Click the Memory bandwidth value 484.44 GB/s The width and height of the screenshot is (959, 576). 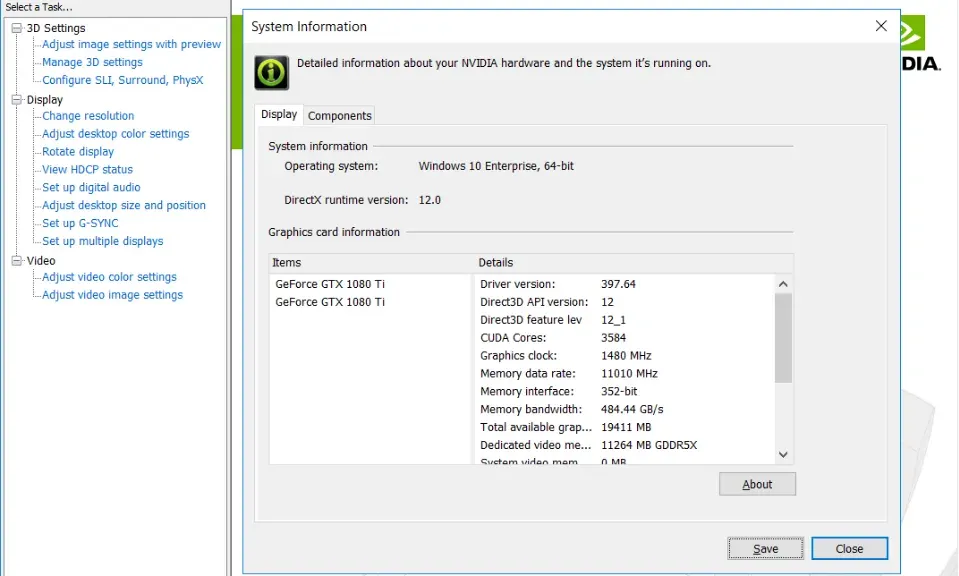(632, 409)
